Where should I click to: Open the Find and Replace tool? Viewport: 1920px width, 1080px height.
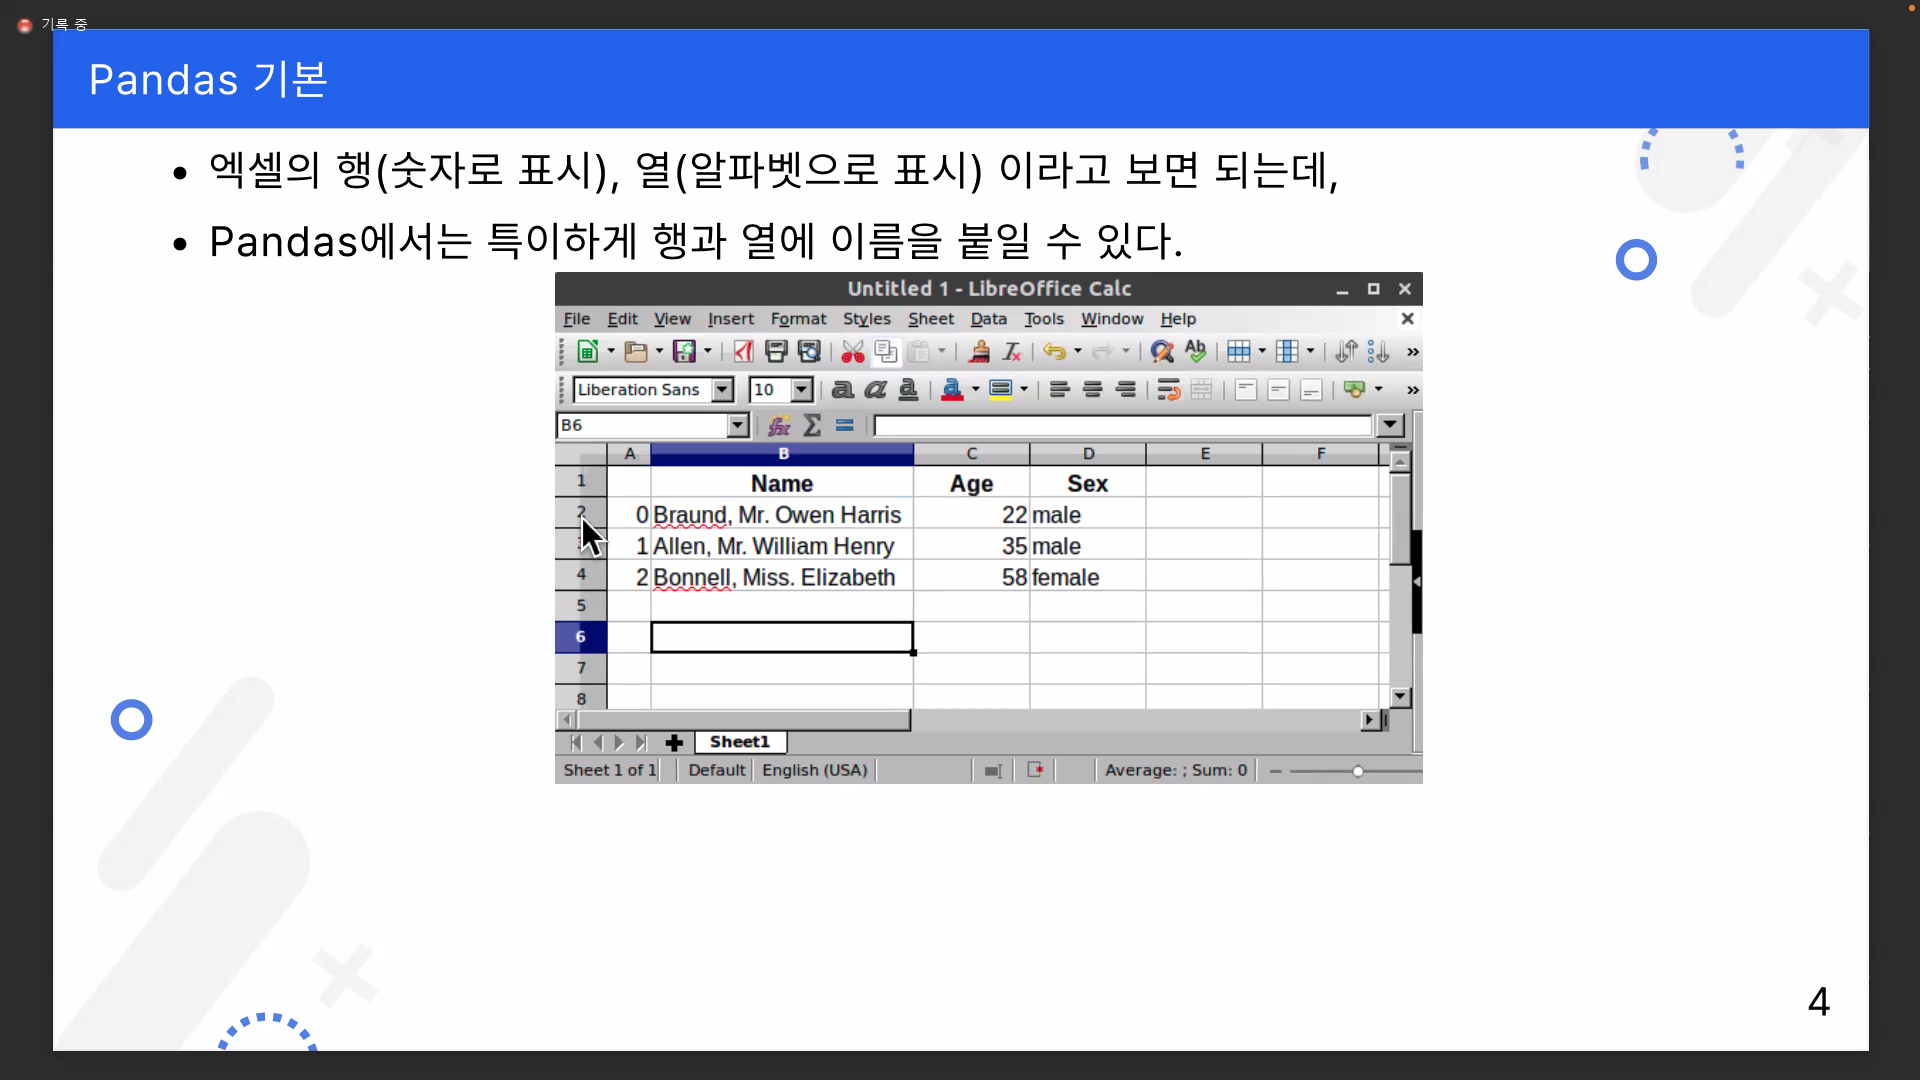pos(1161,351)
